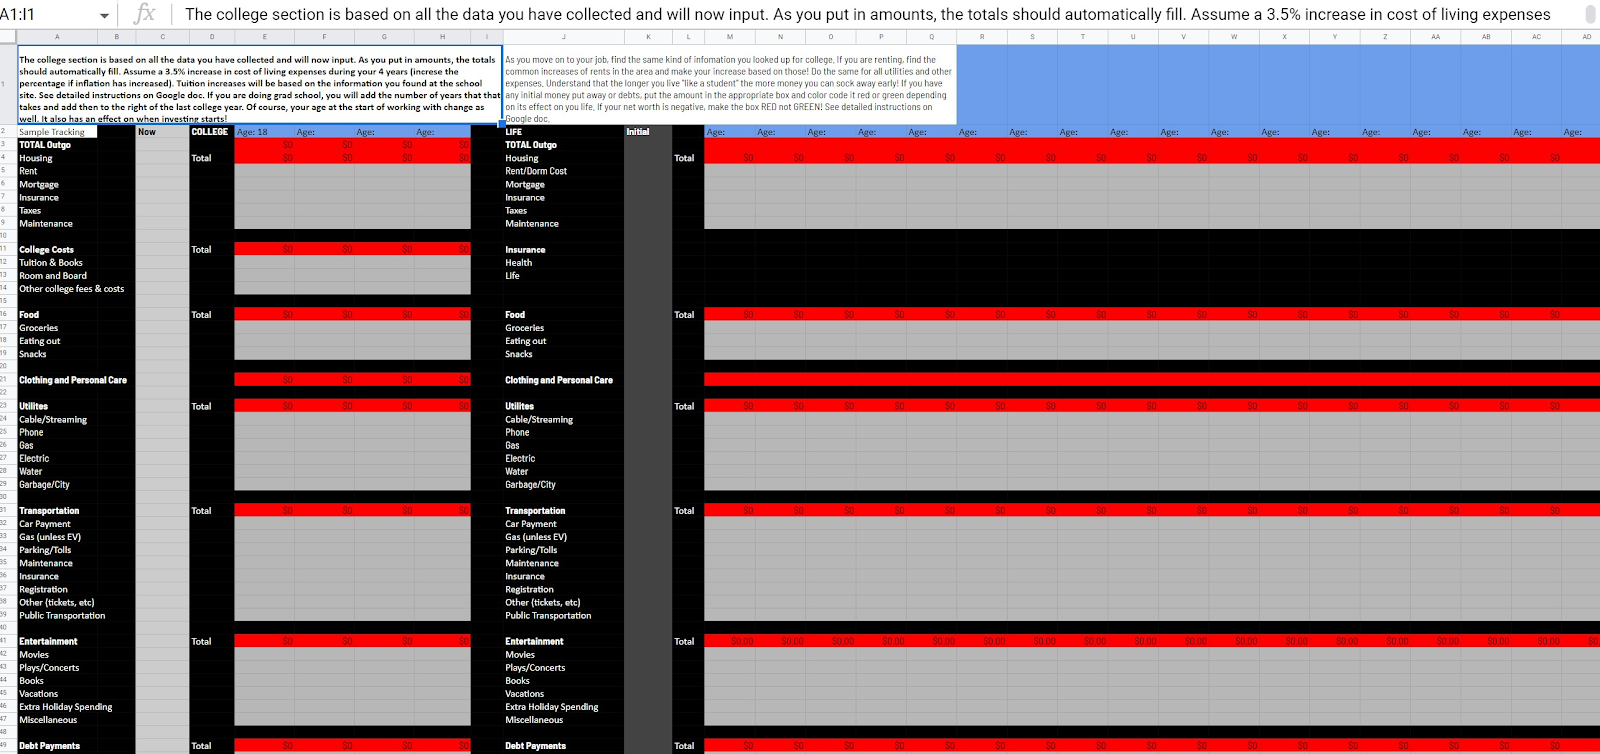Screen dimensions: 1600x754
Task: Select 'Eating out' in the LIFE section
Action: (526, 341)
